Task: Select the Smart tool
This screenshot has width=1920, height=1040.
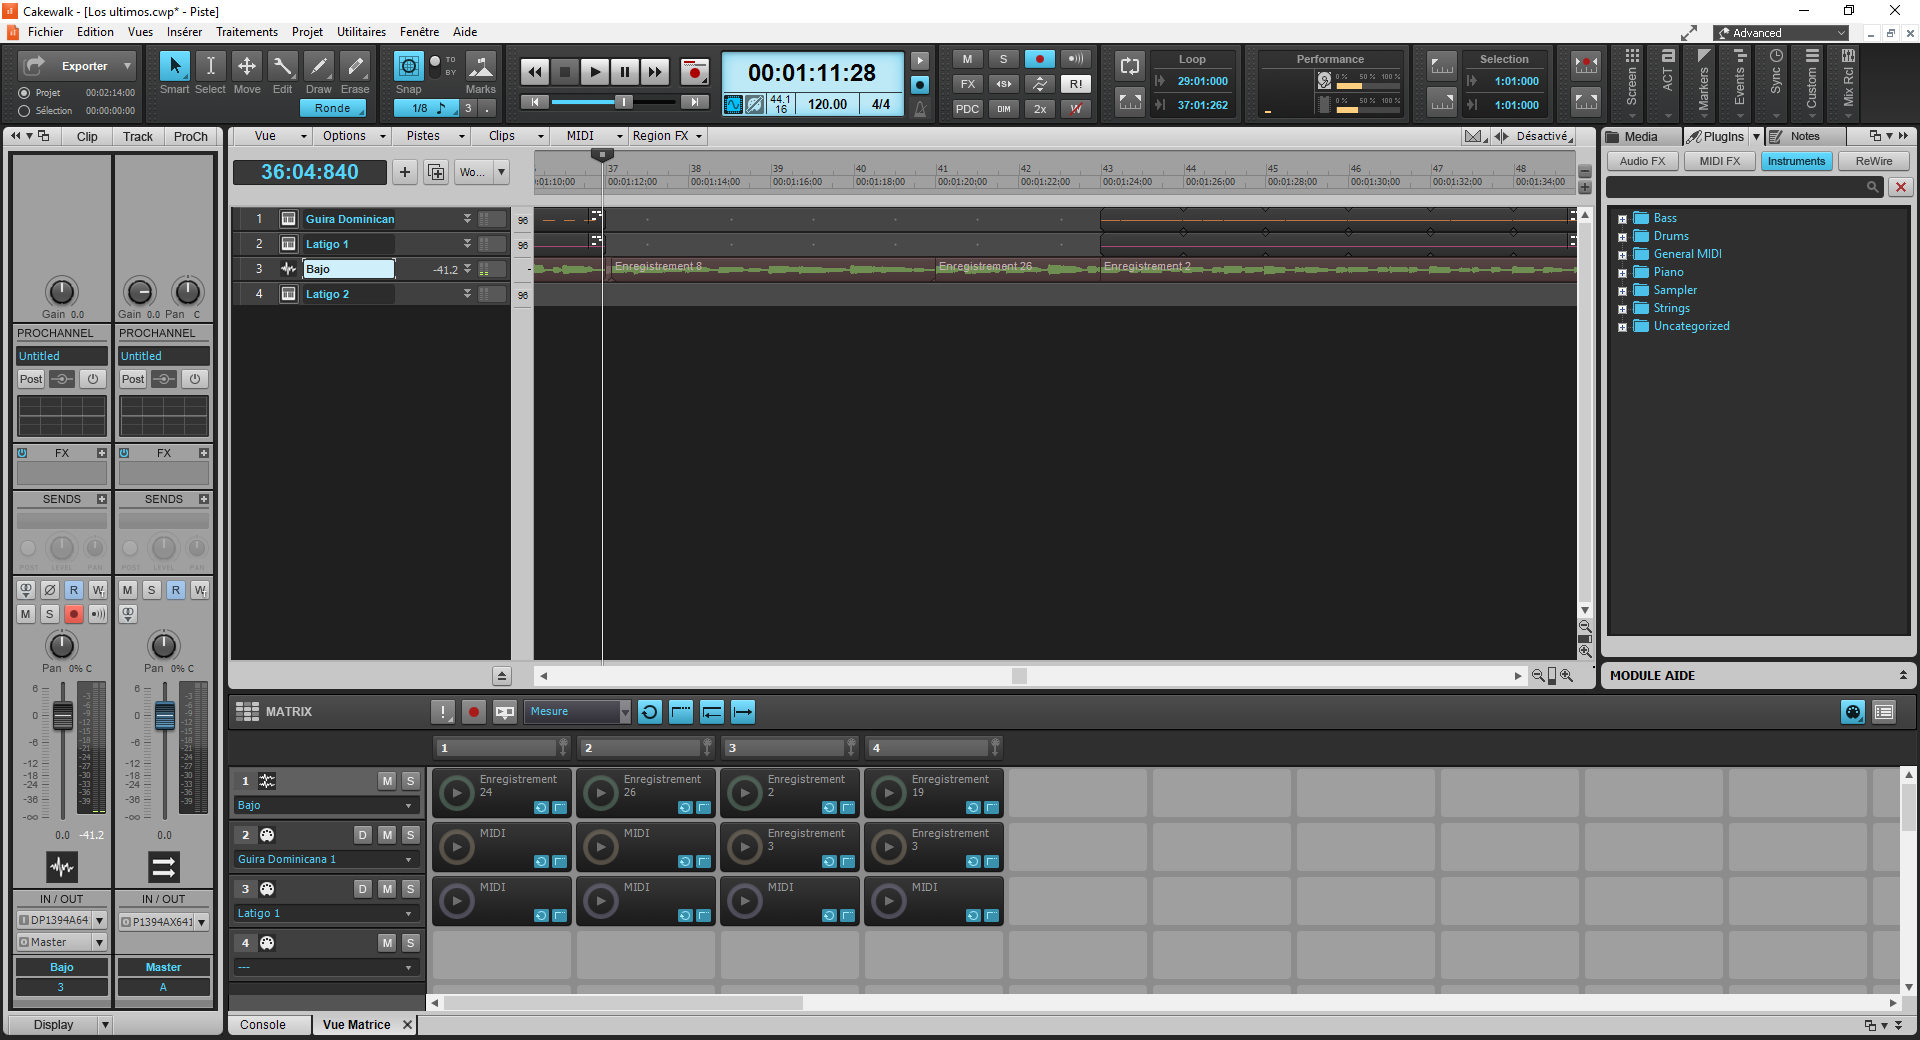Action: point(175,67)
